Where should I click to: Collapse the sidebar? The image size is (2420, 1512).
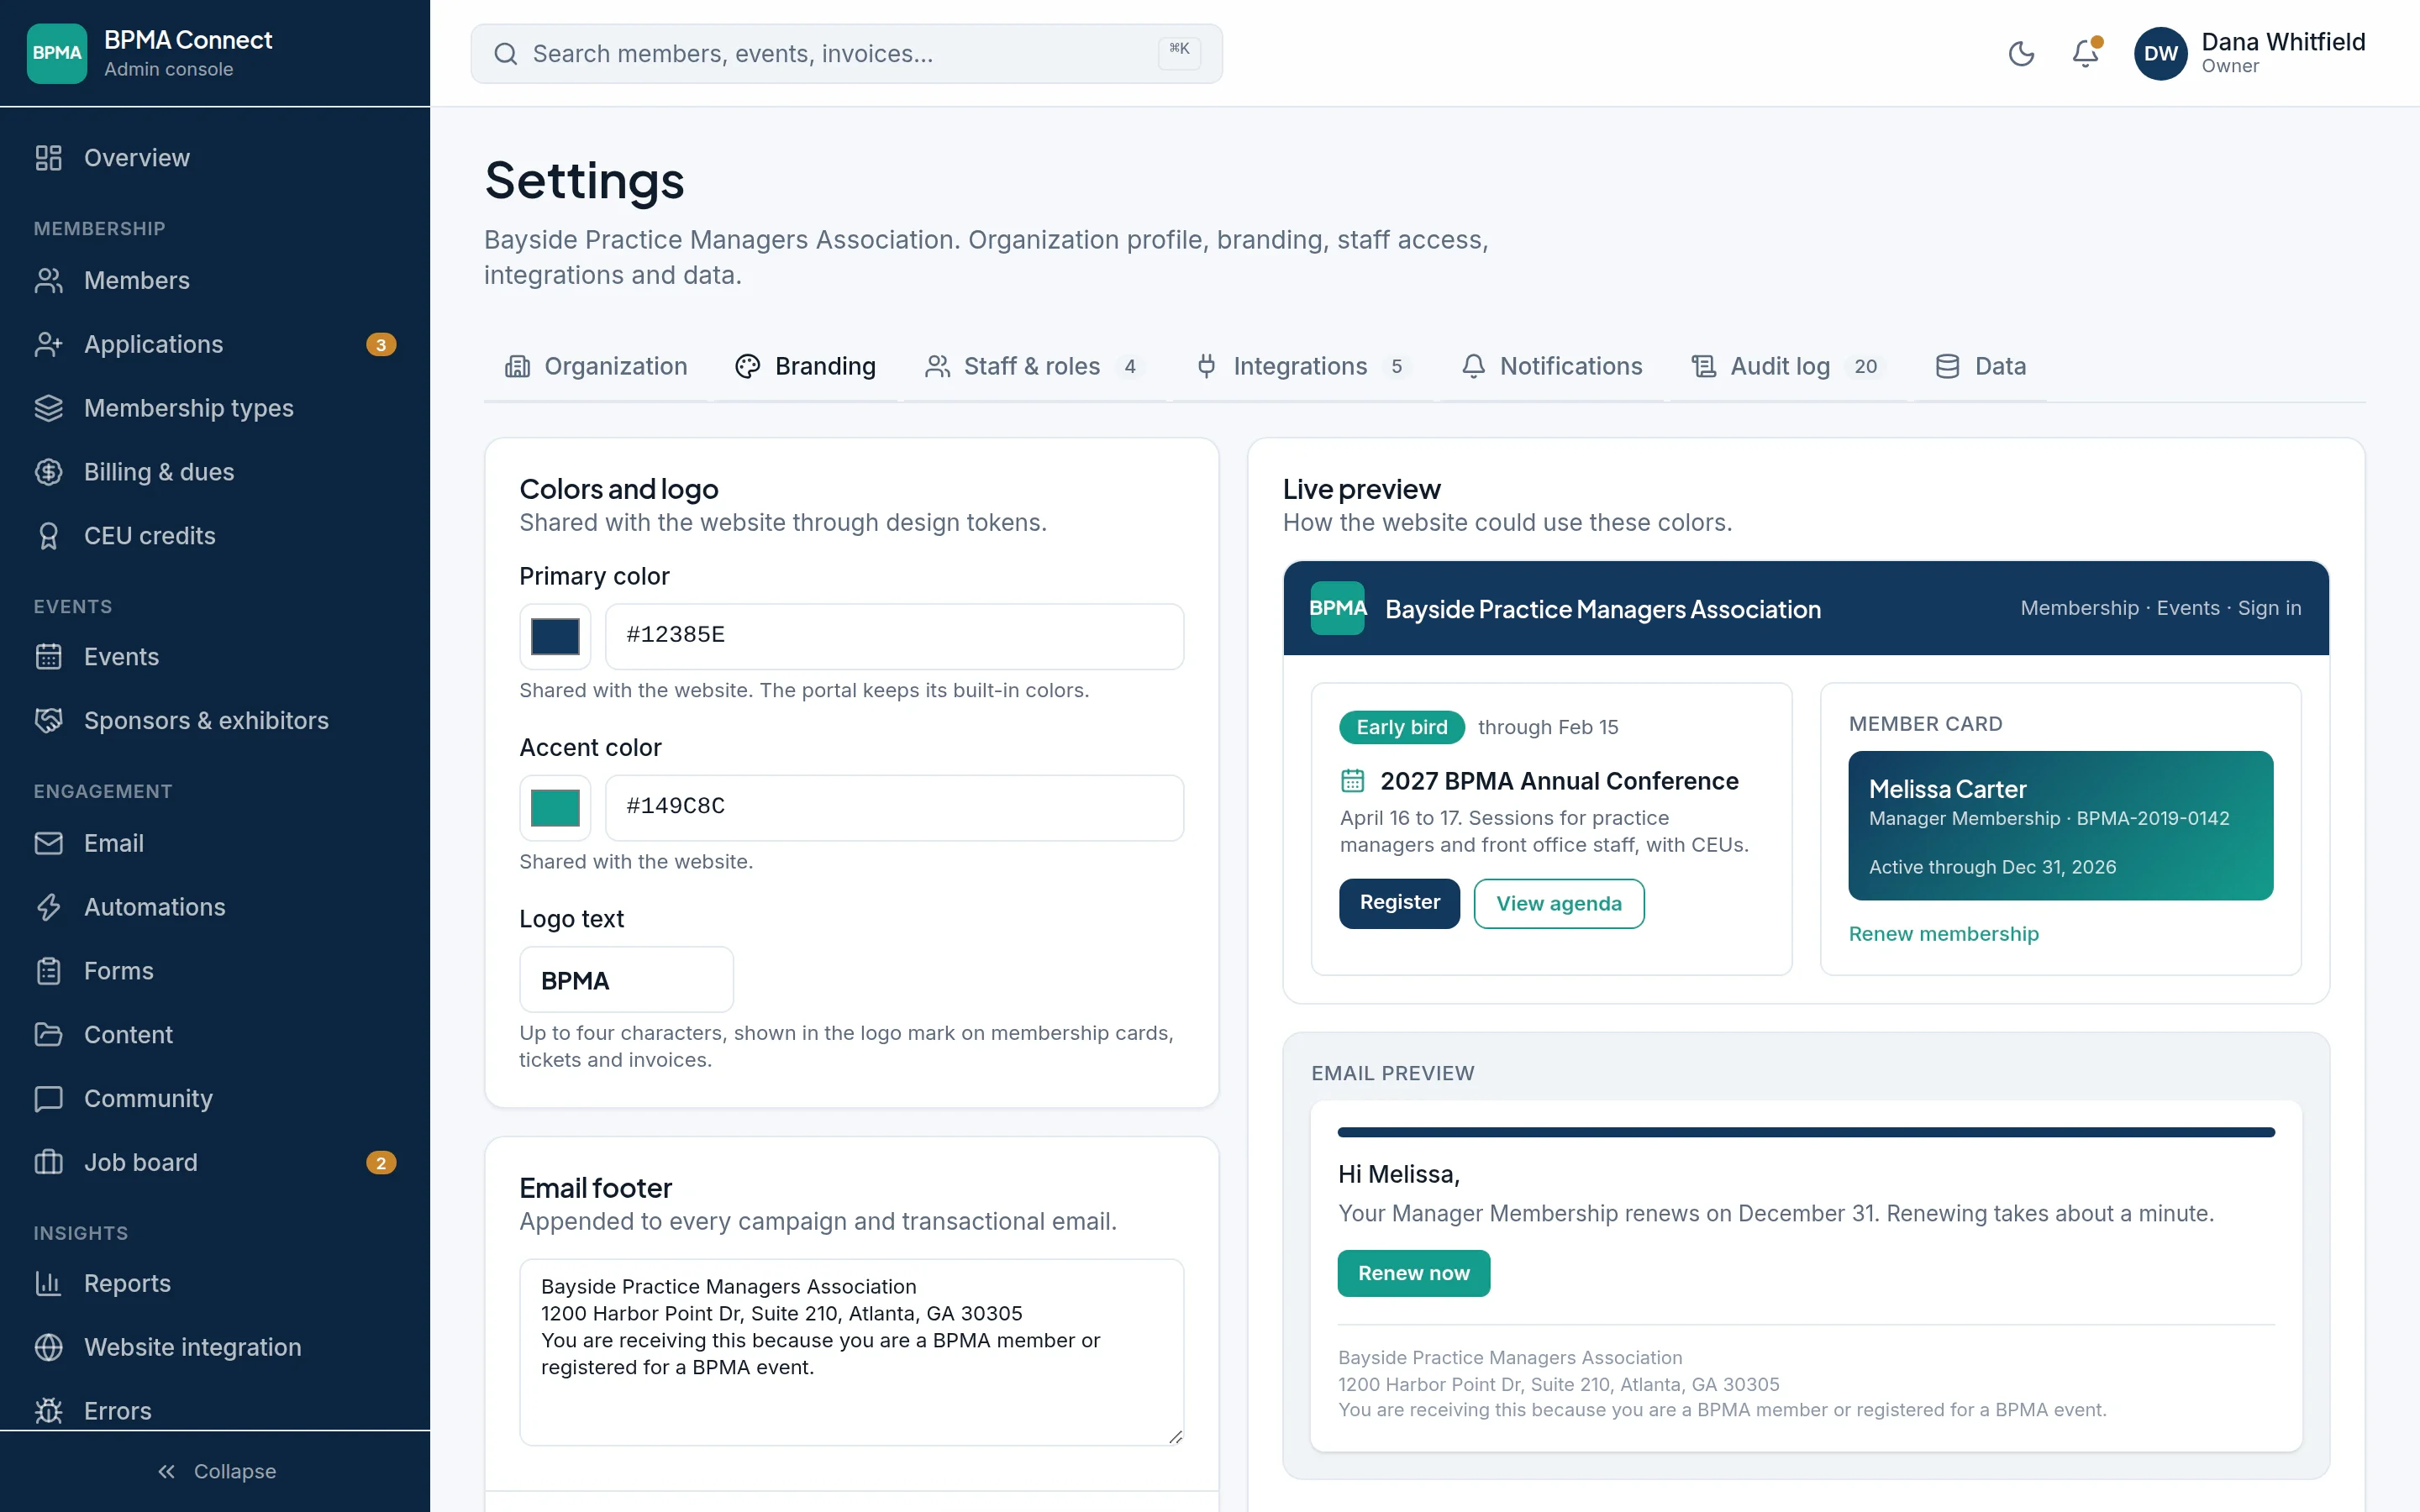coord(215,1471)
